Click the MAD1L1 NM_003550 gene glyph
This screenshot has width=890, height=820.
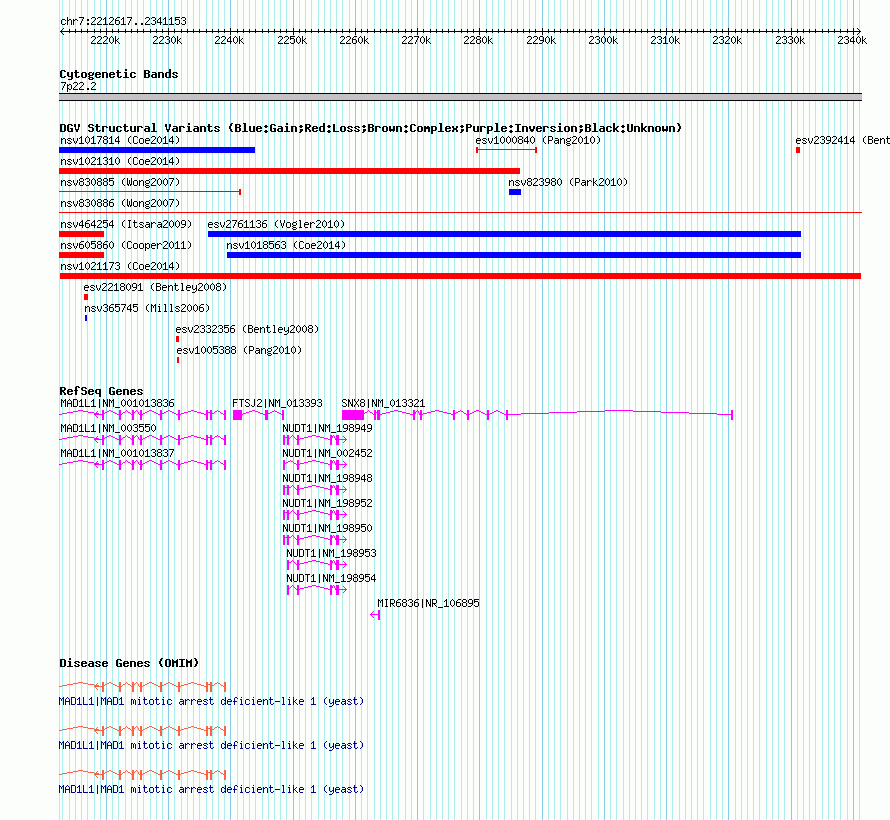point(142,440)
